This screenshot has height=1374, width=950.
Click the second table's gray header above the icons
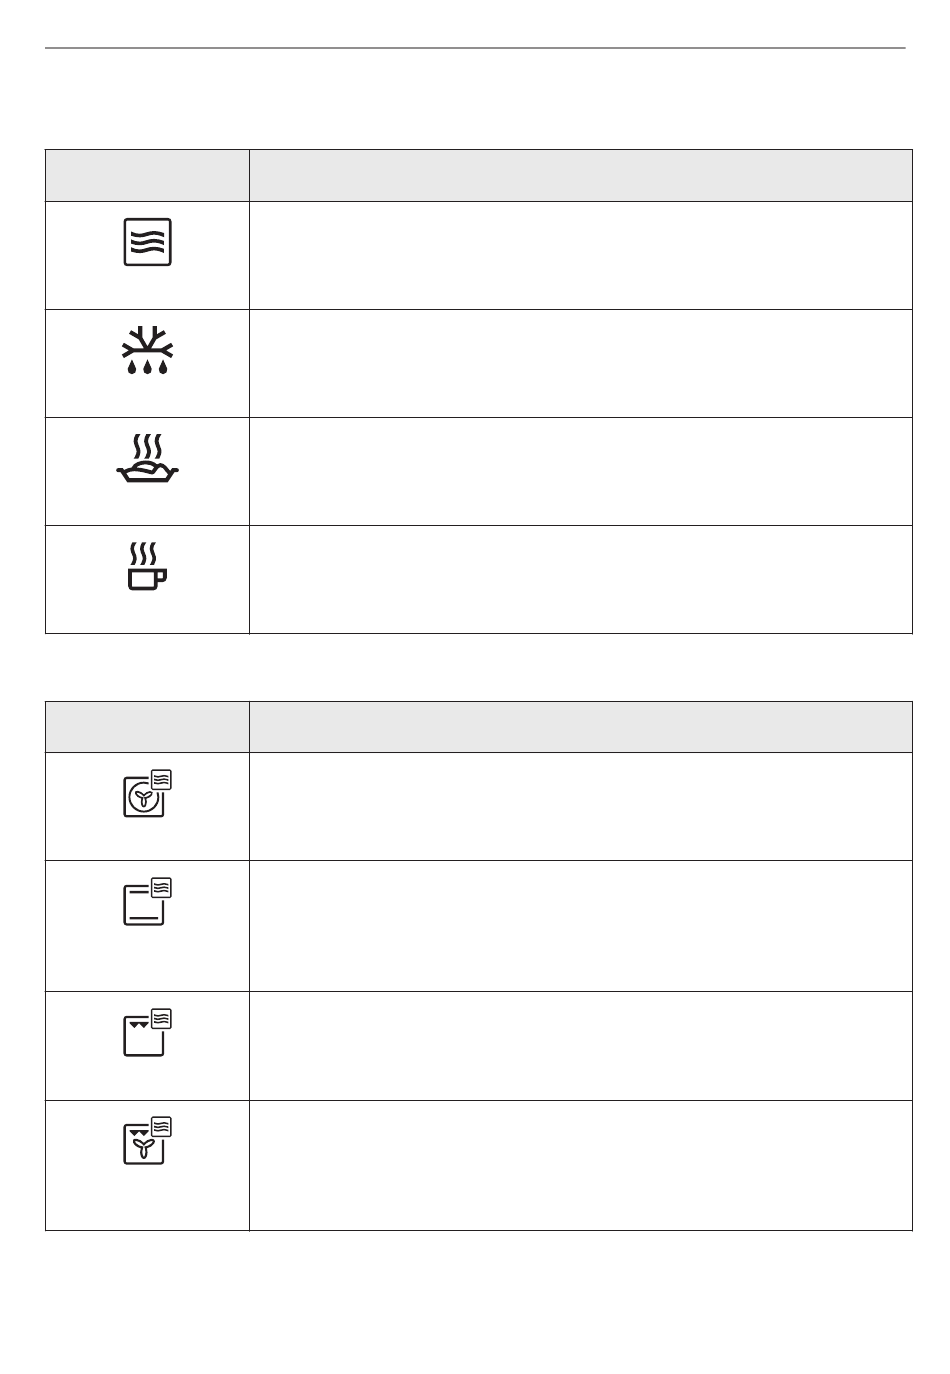[x=147, y=727]
